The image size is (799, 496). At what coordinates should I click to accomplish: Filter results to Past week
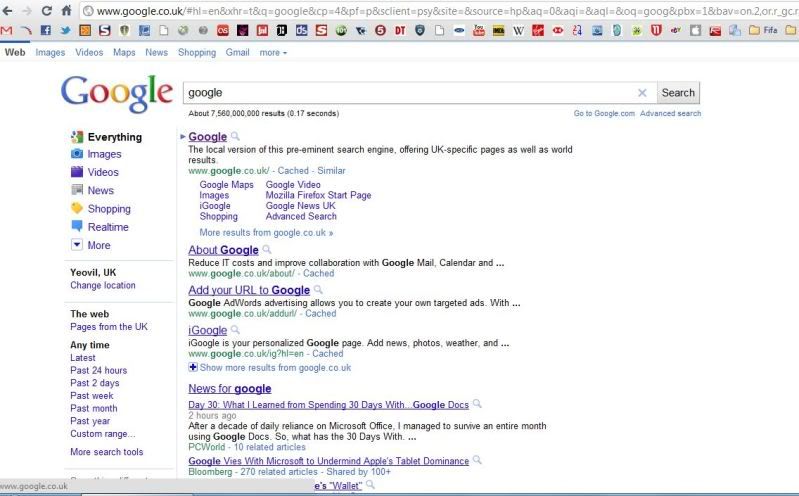tap(92, 396)
